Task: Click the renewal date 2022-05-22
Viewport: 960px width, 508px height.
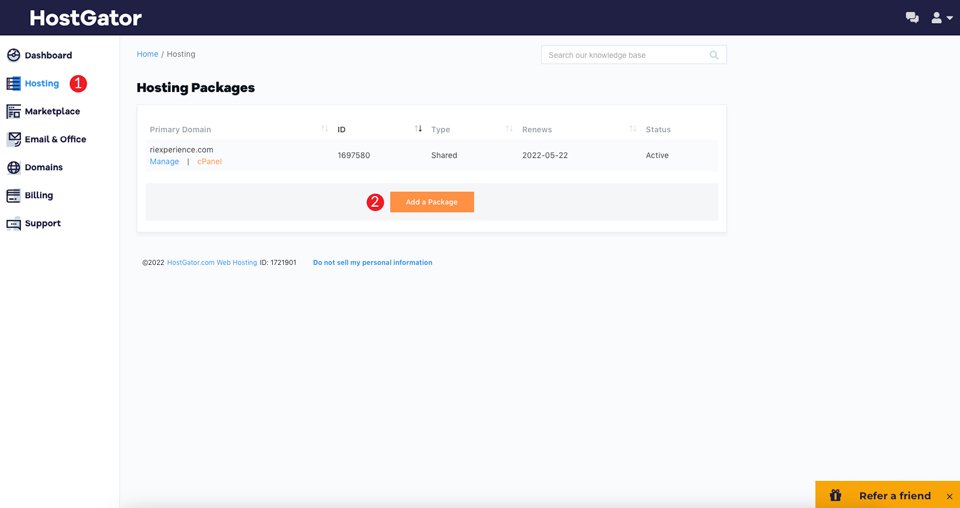Action: tap(545, 155)
